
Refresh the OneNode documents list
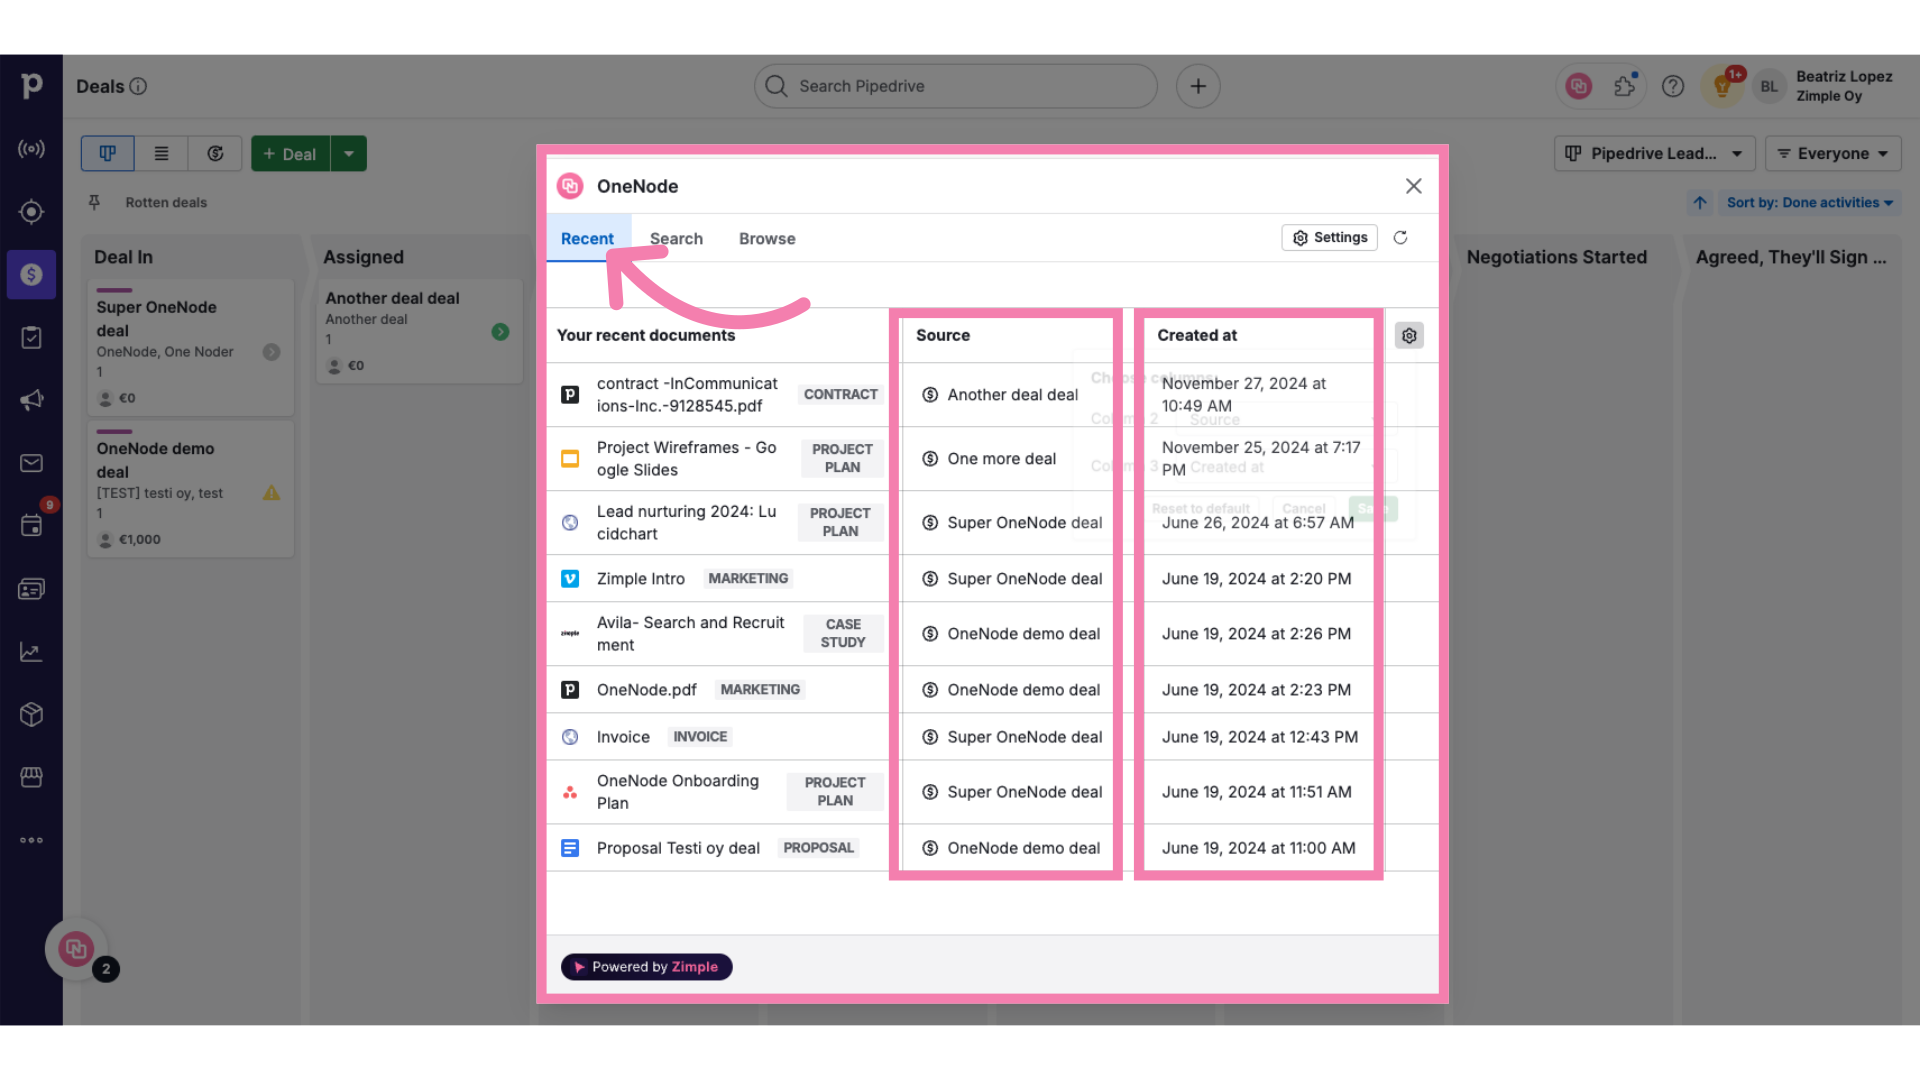pyautogui.click(x=1400, y=238)
